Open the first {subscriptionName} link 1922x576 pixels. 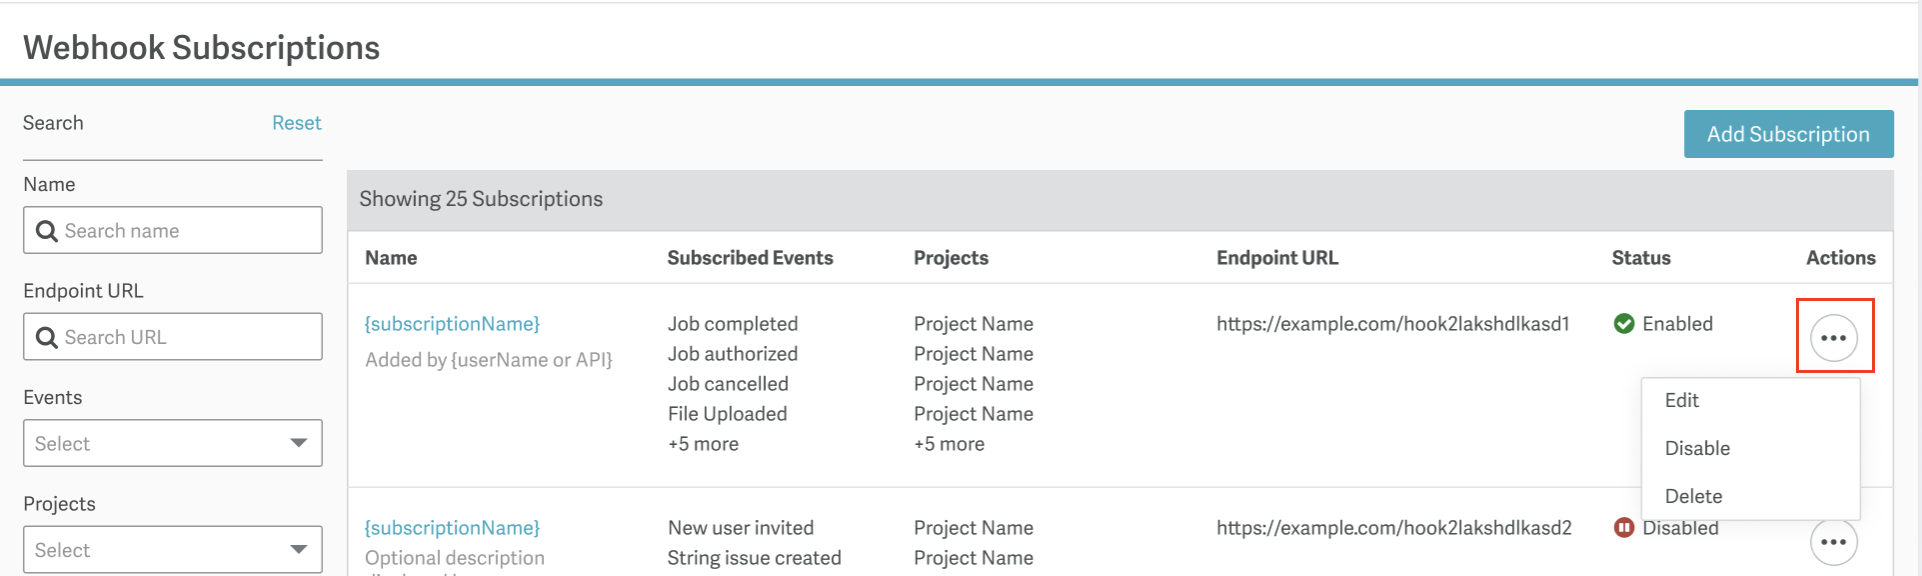click(x=452, y=324)
